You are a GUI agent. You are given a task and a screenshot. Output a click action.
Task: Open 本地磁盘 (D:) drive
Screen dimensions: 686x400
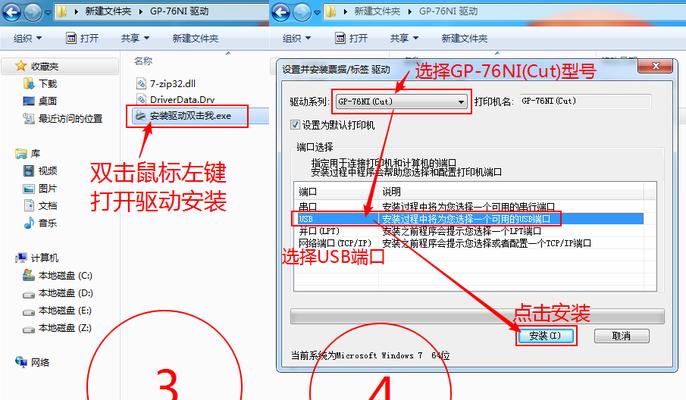click(x=58, y=293)
